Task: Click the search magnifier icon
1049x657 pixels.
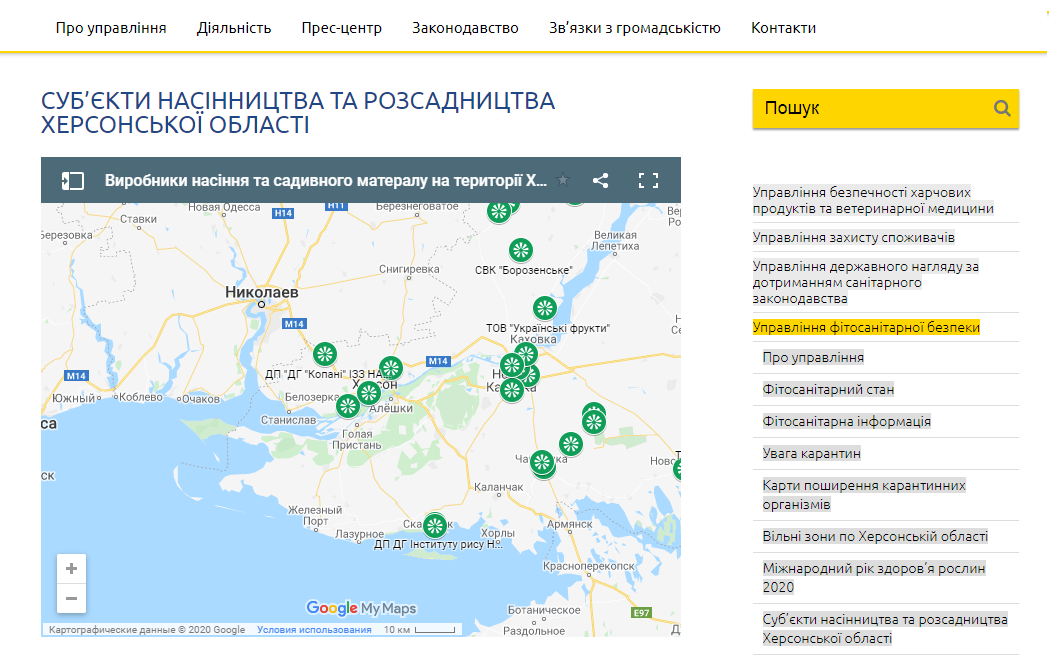Action: click(x=1001, y=108)
